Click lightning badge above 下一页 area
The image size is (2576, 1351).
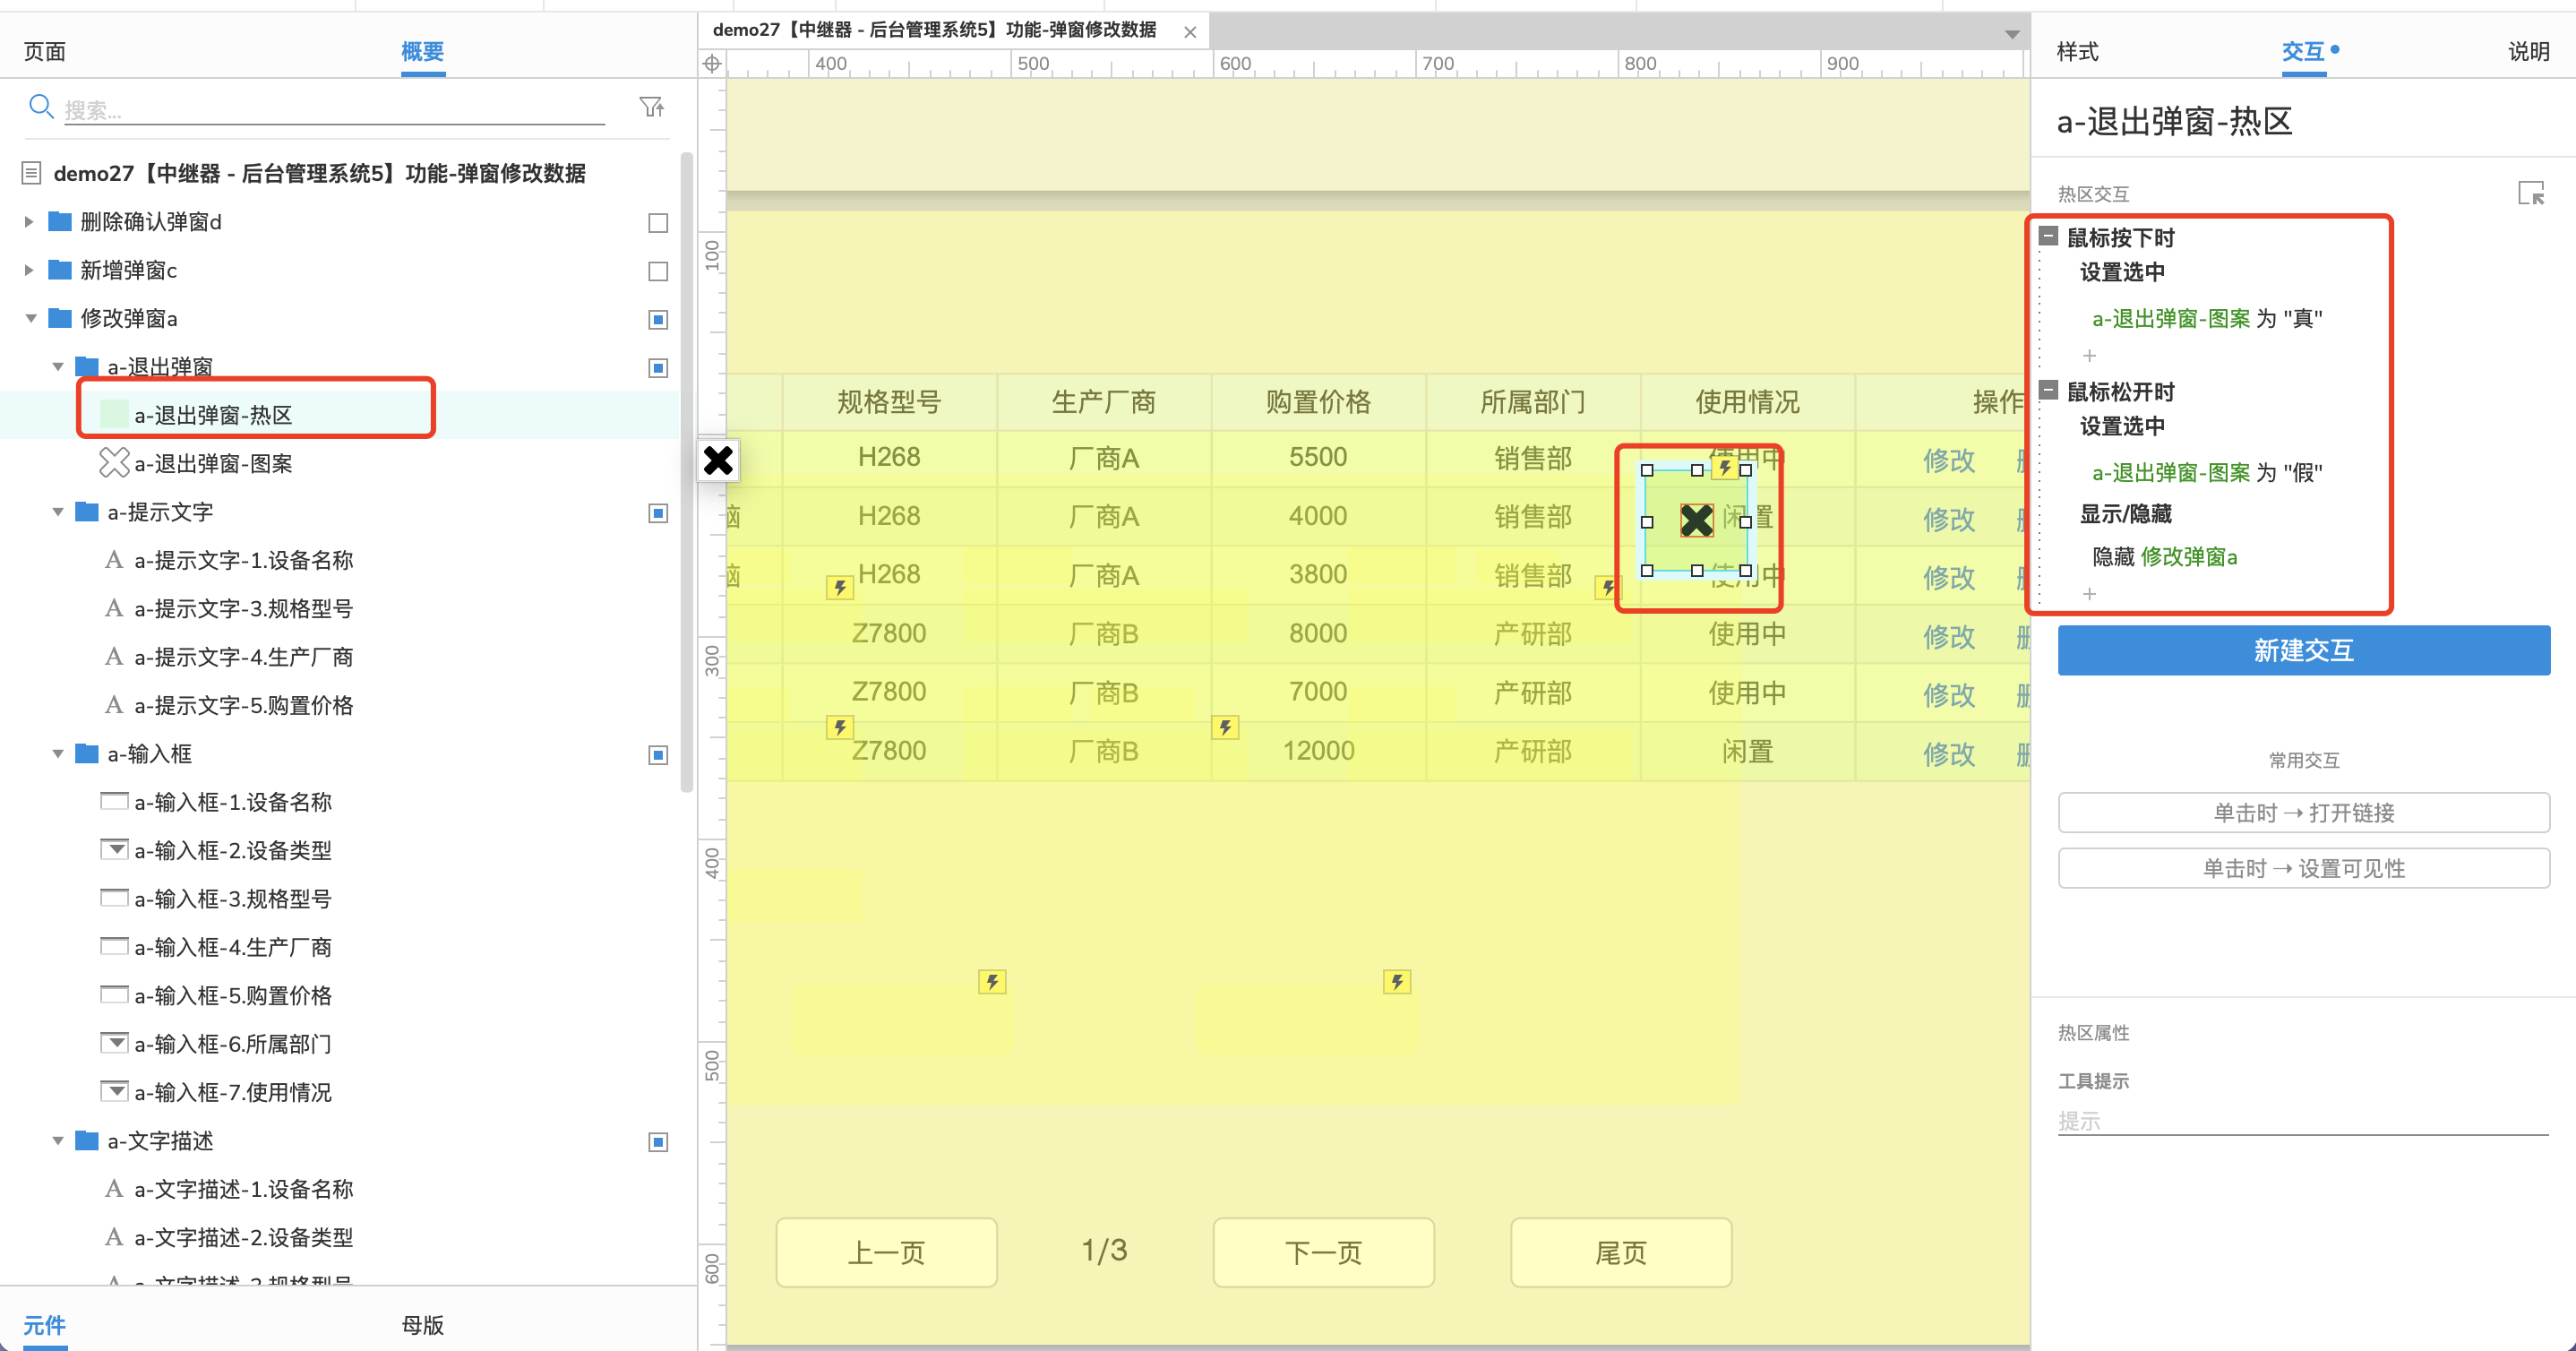pyautogui.click(x=1397, y=981)
